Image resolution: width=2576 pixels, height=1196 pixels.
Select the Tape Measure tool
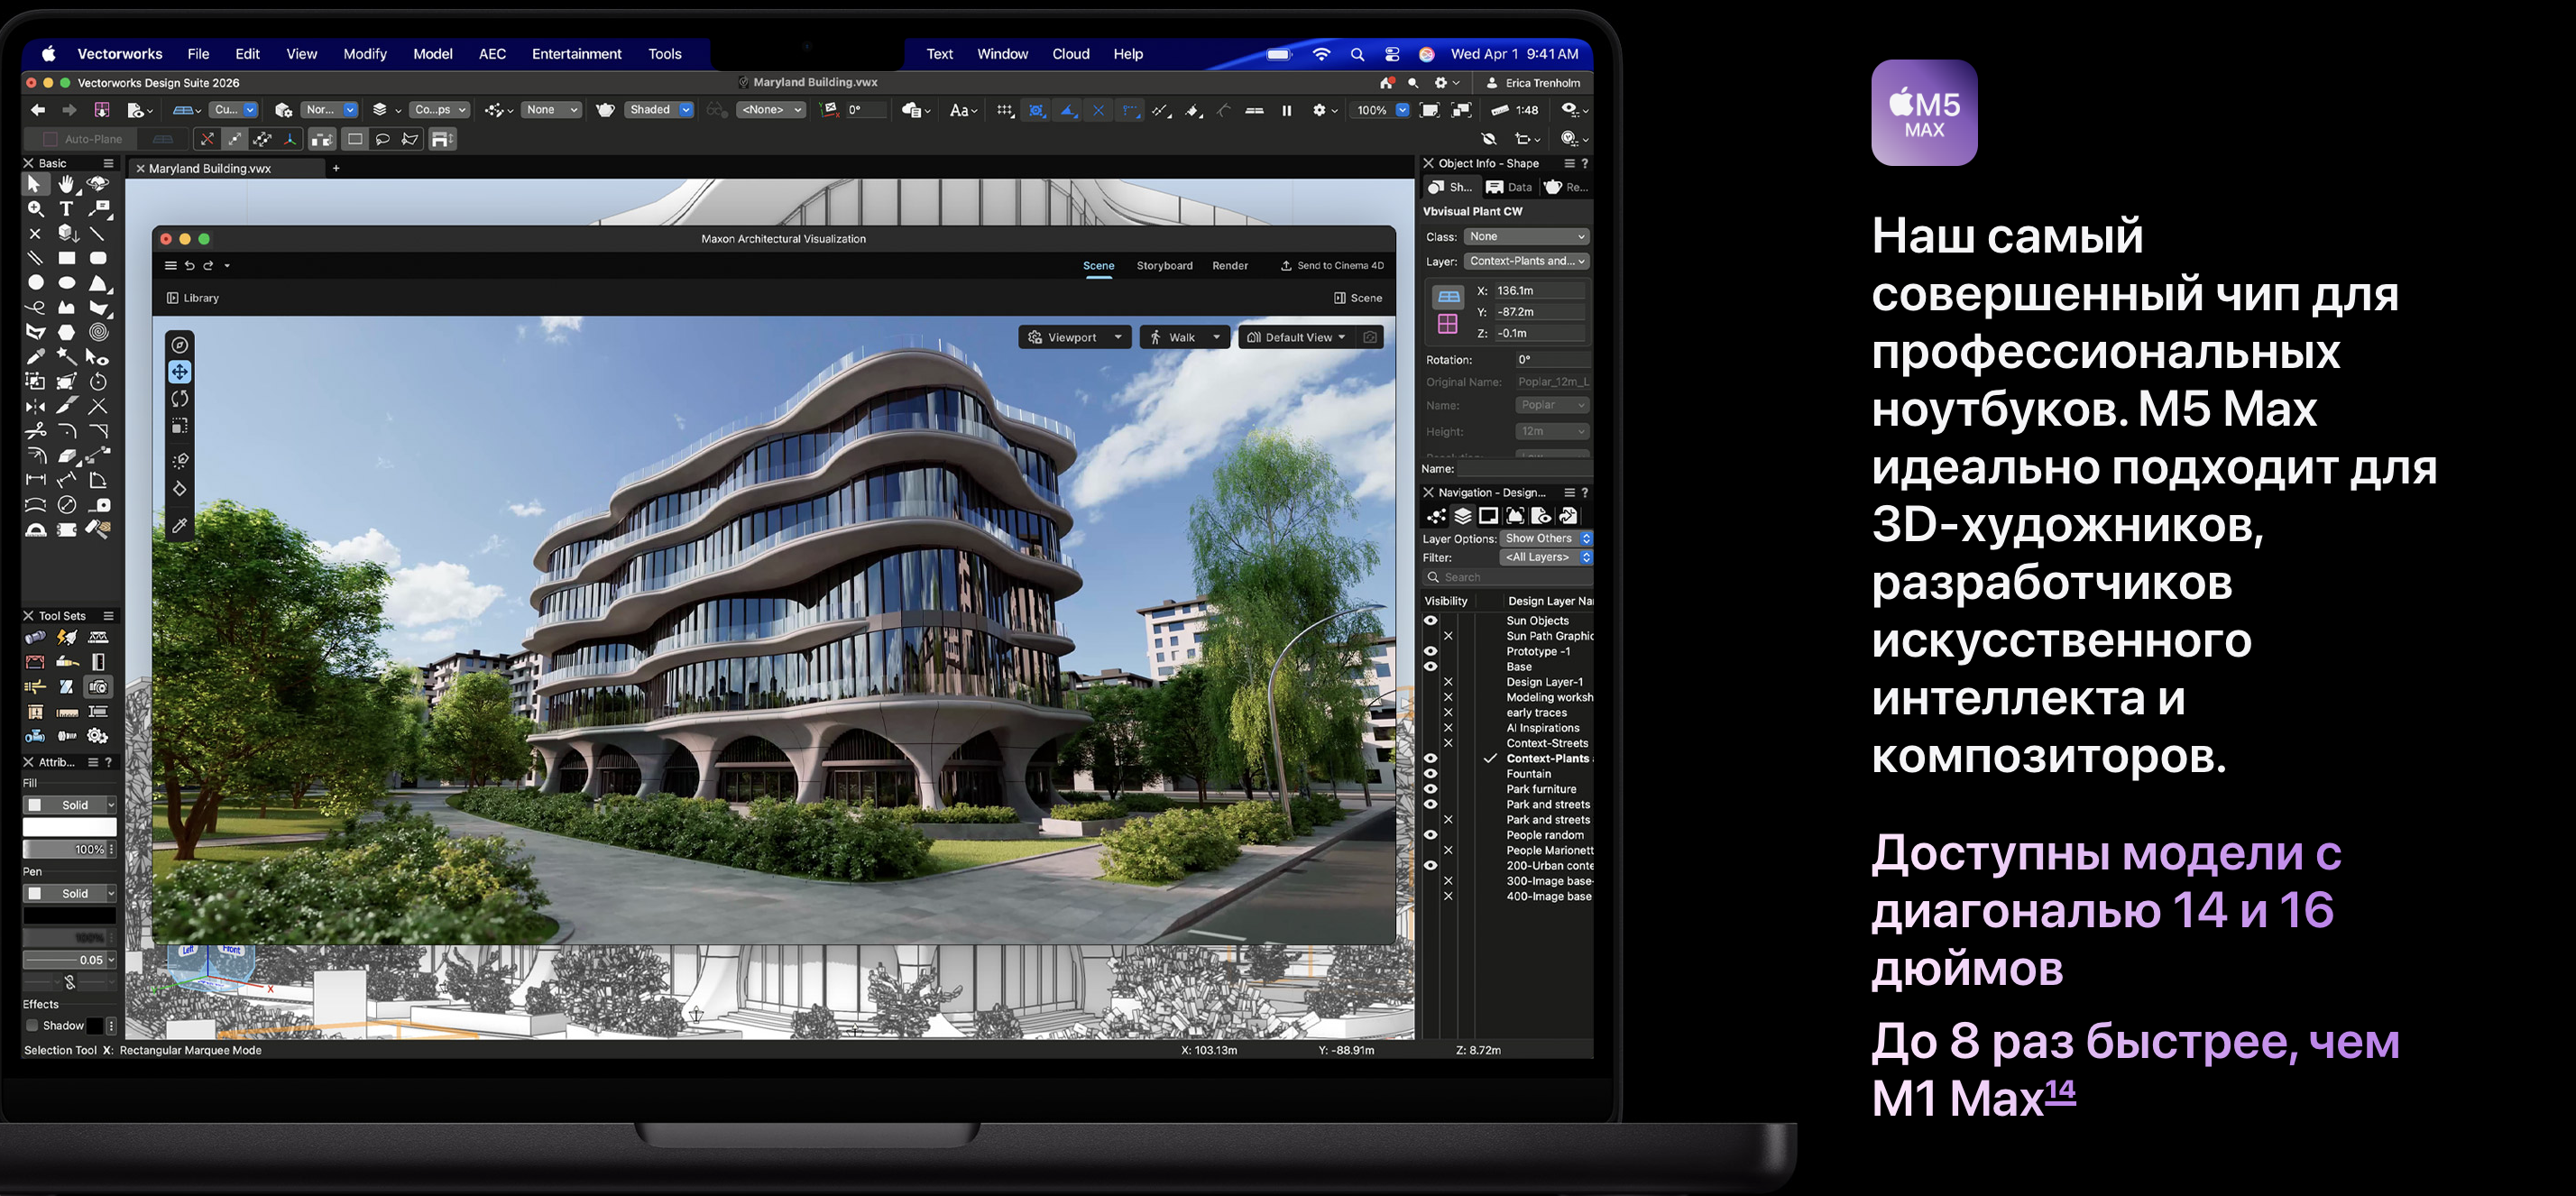pyautogui.click(x=98, y=504)
